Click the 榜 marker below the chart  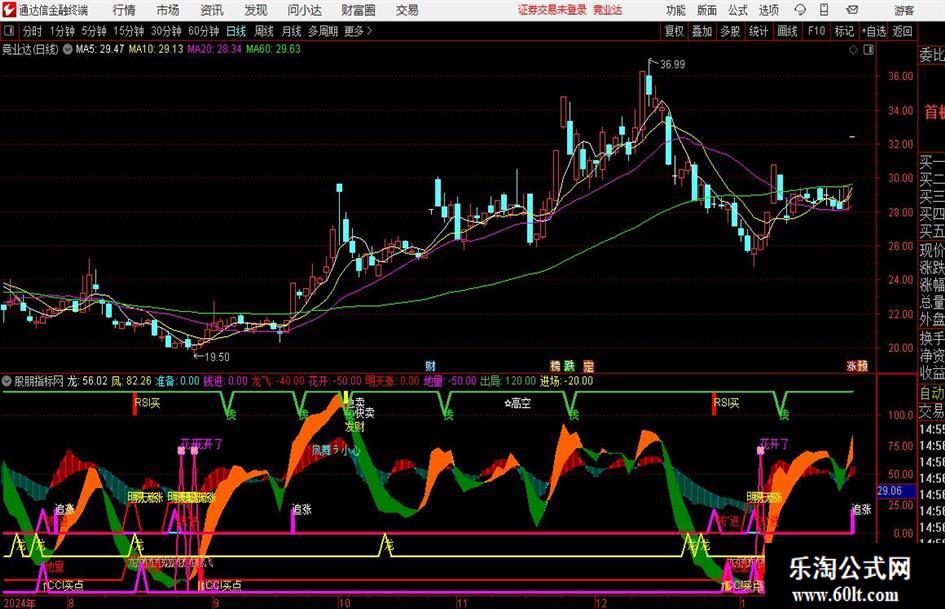pos(555,366)
